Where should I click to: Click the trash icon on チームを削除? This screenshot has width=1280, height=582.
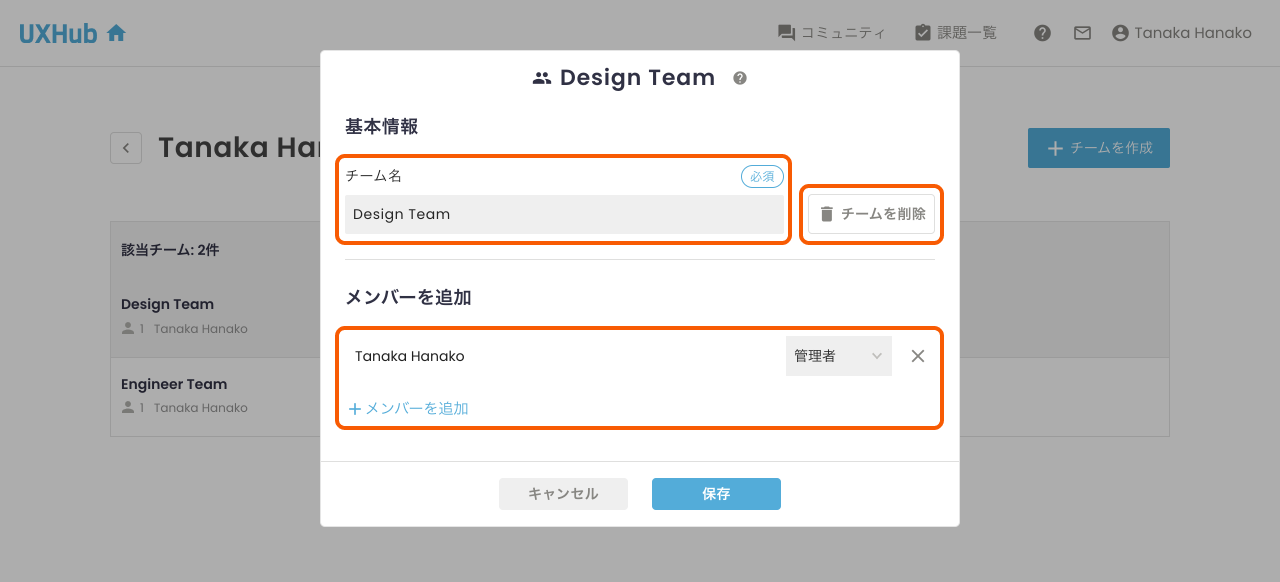826,214
